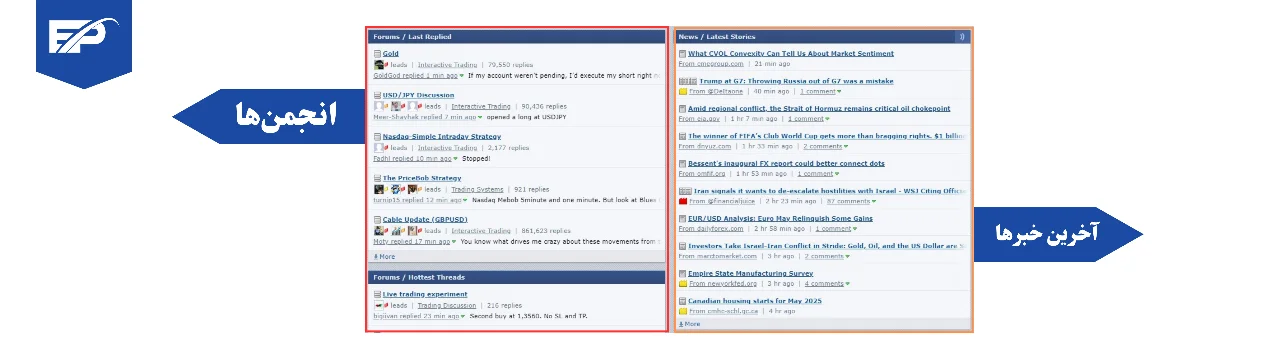Read the Strait of Hormuz oil chokepoint story
Viewport: 1280px width, 360px height.
[819, 108]
